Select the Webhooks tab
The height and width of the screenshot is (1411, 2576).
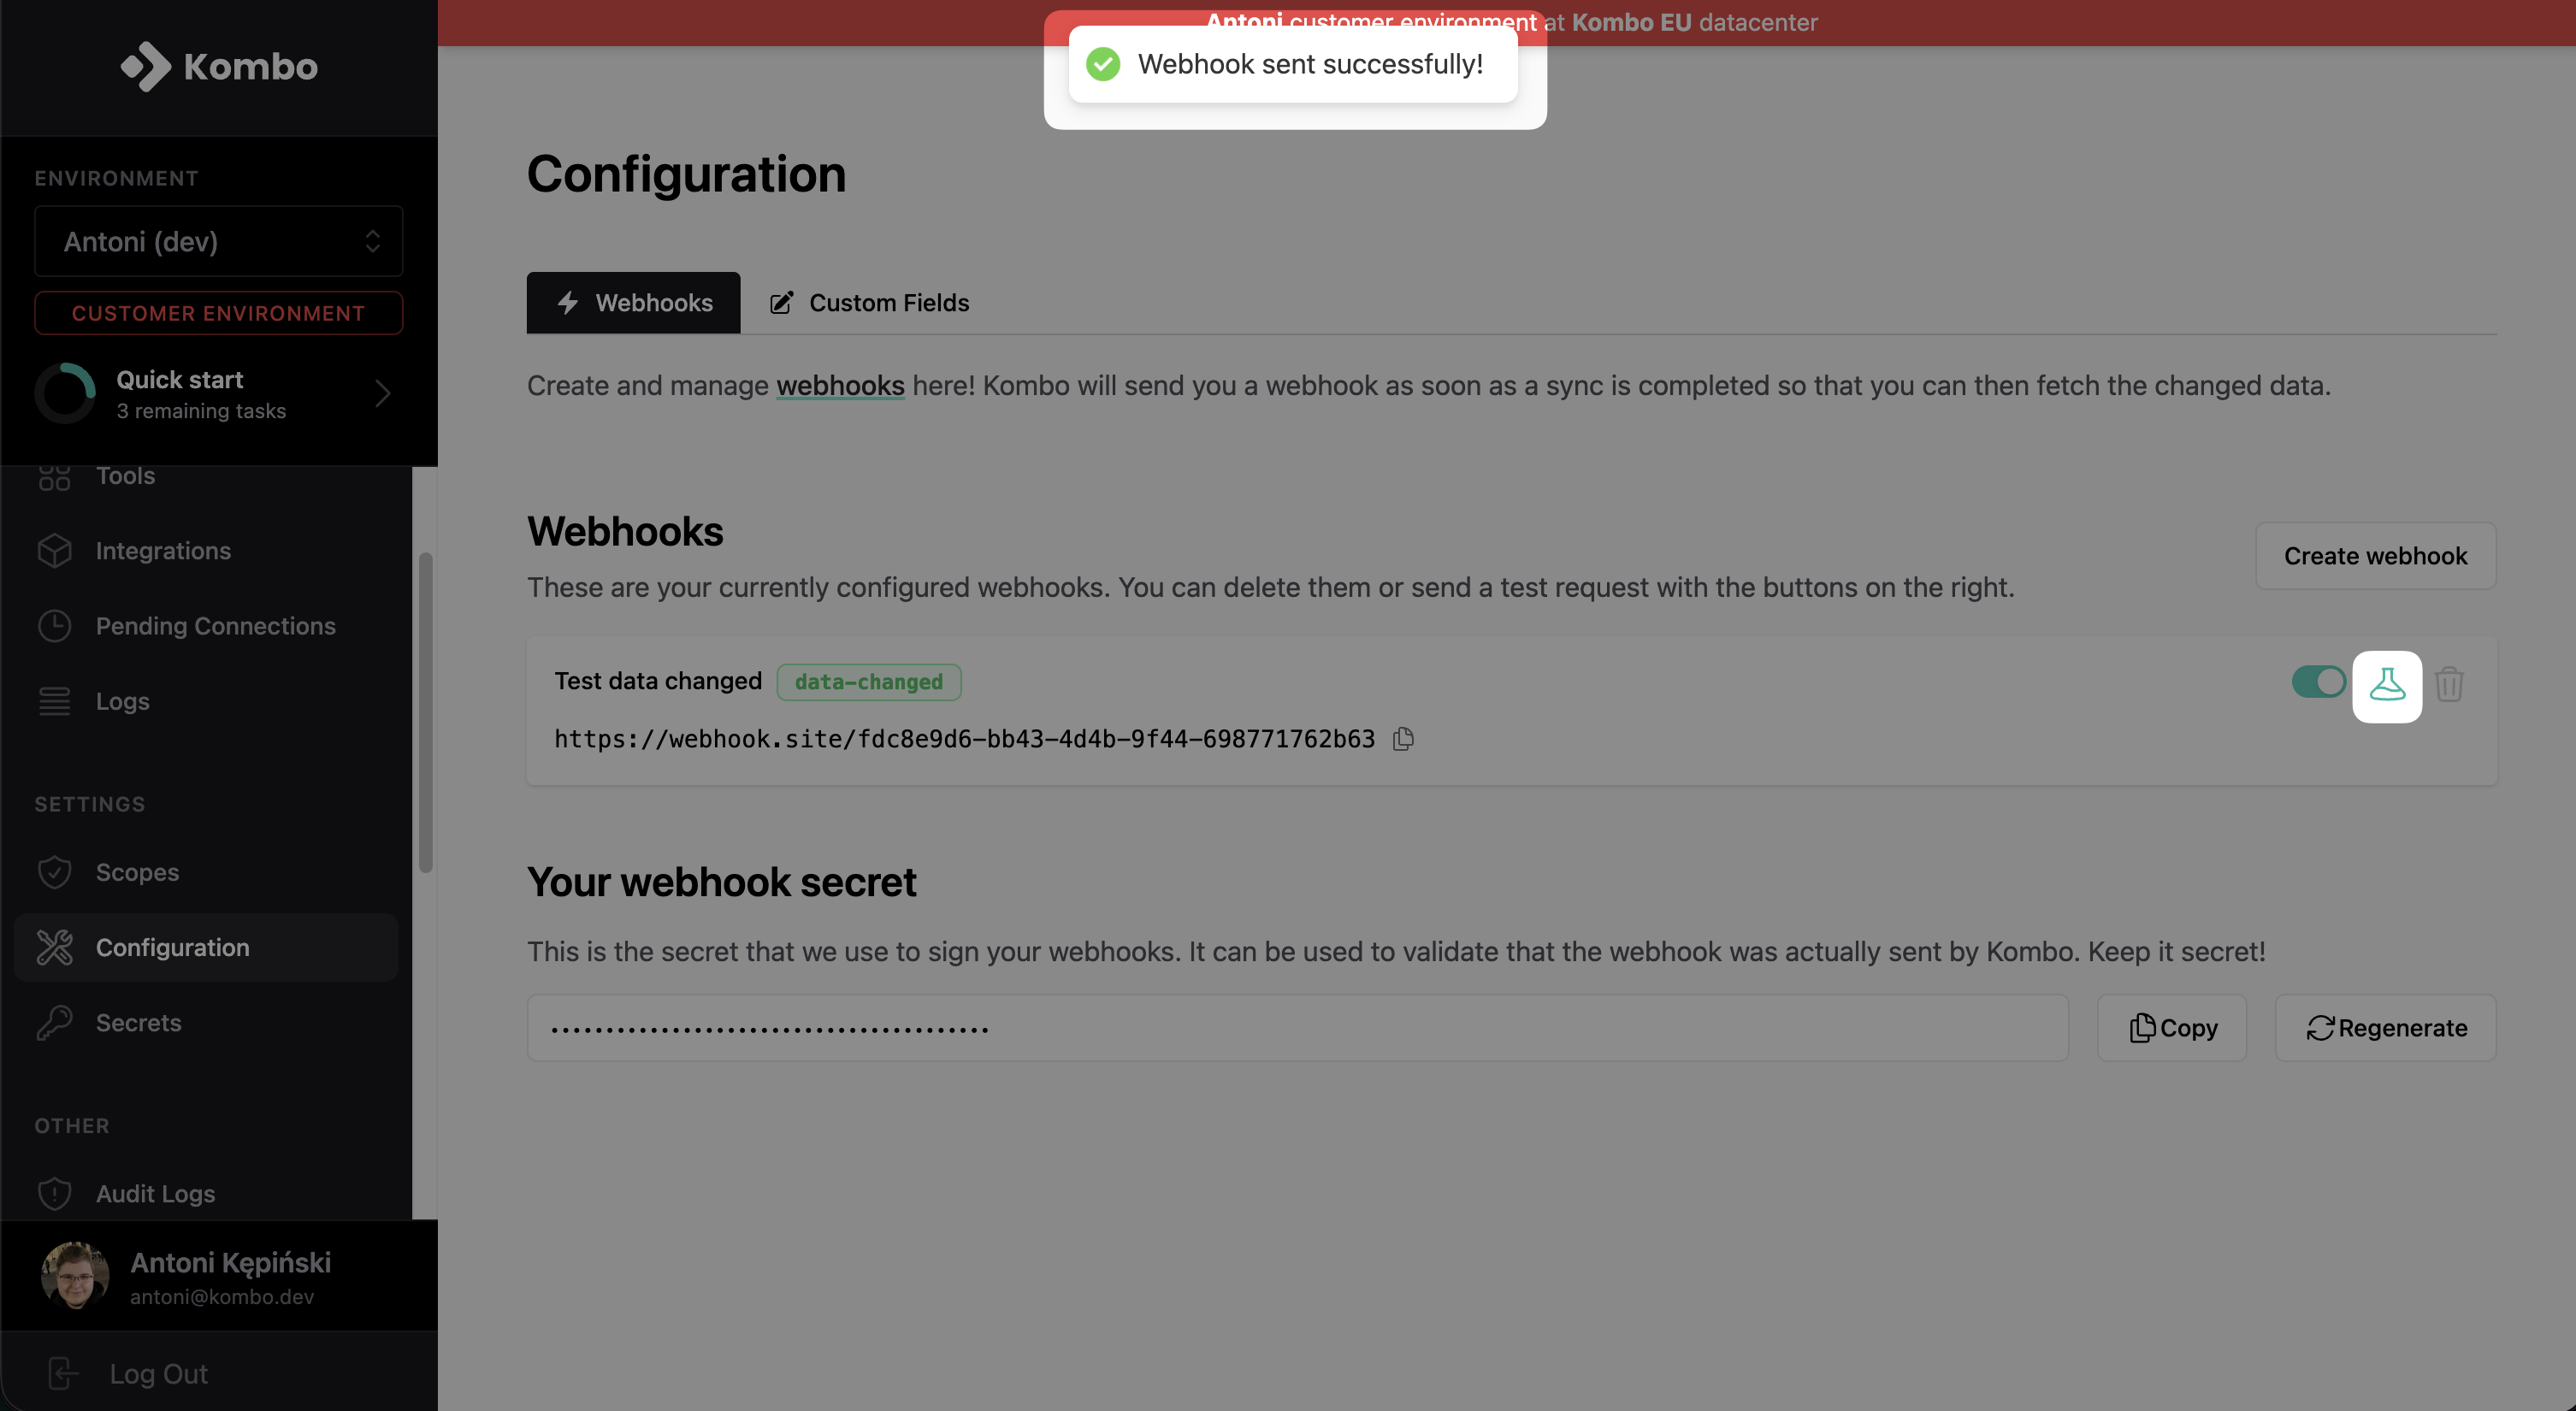tap(632, 302)
